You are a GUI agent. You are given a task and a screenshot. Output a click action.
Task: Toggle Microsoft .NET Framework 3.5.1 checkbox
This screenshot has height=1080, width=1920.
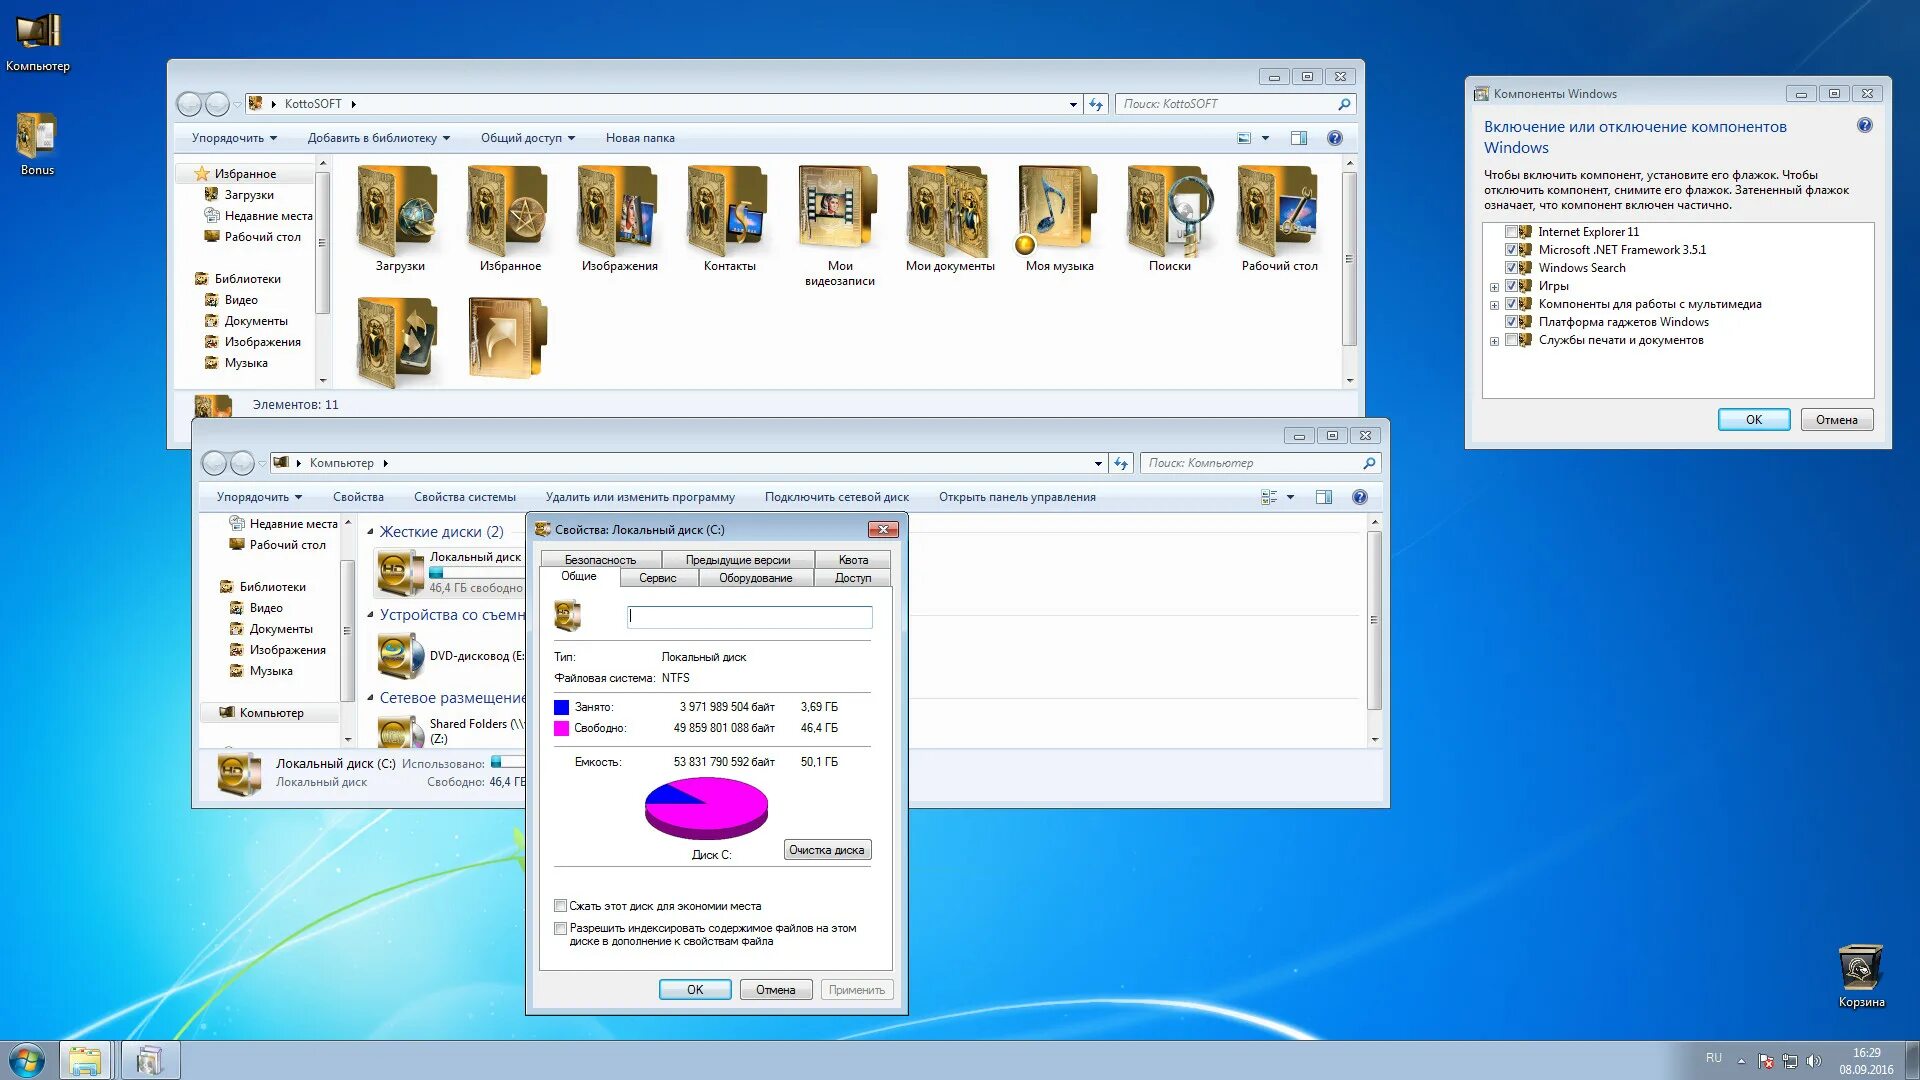[x=1511, y=250]
